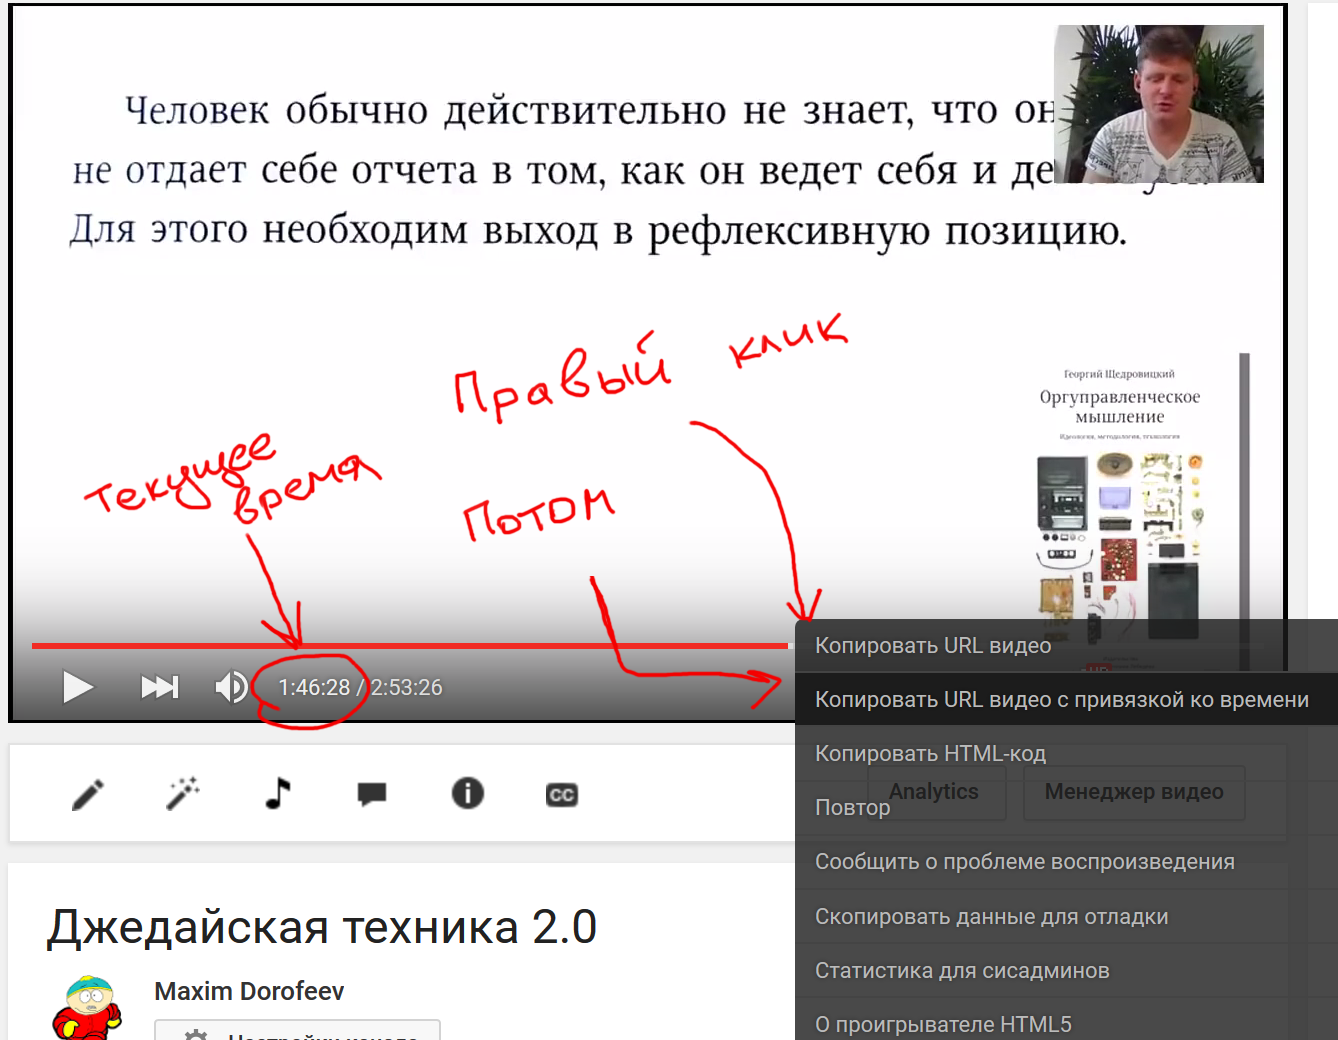Select 'Скопировать данные для отладки'
Image resolution: width=1338 pixels, height=1040 pixels.
point(991,917)
